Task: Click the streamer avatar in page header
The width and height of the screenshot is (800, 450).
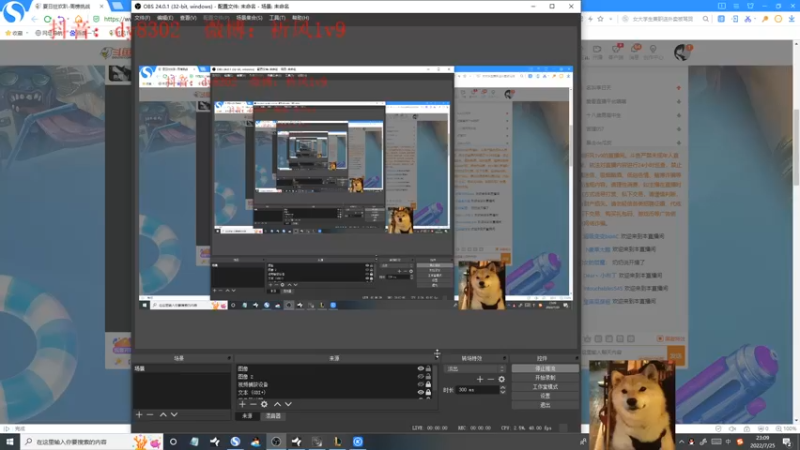Action: coord(682,52)
